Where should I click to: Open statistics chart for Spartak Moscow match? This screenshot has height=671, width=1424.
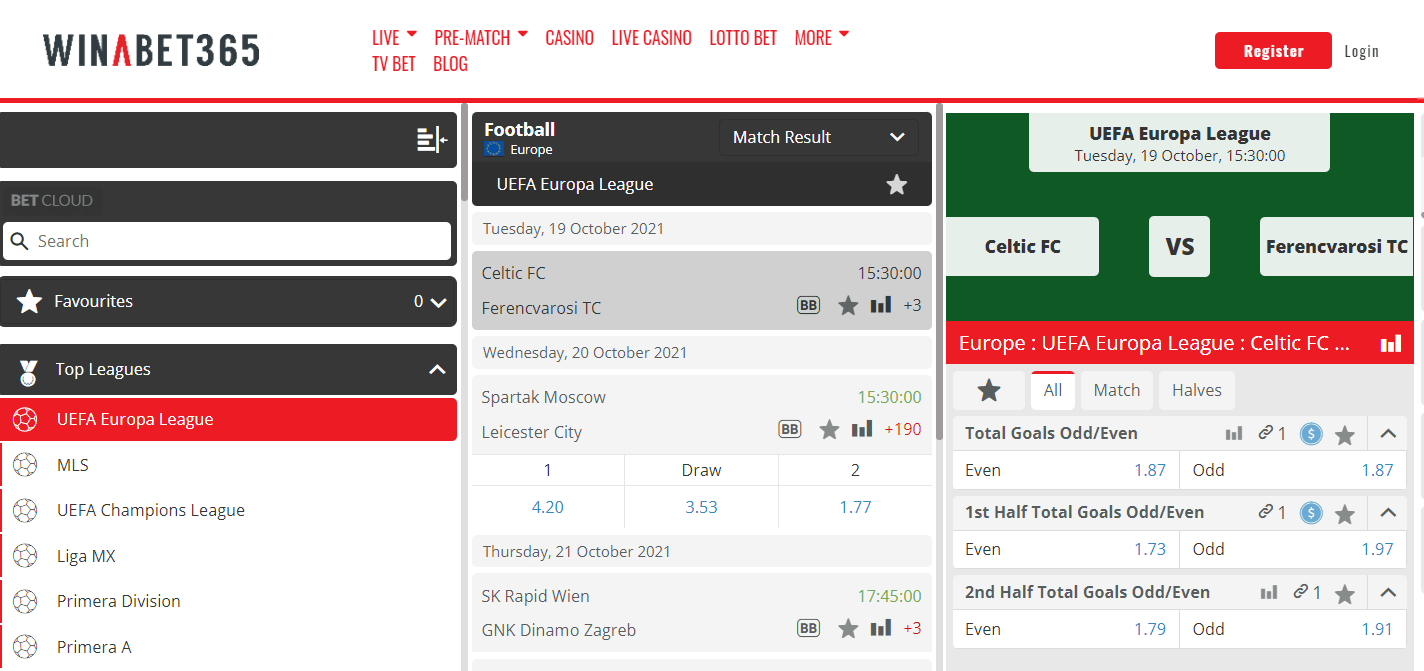click(x=862, y=429)
